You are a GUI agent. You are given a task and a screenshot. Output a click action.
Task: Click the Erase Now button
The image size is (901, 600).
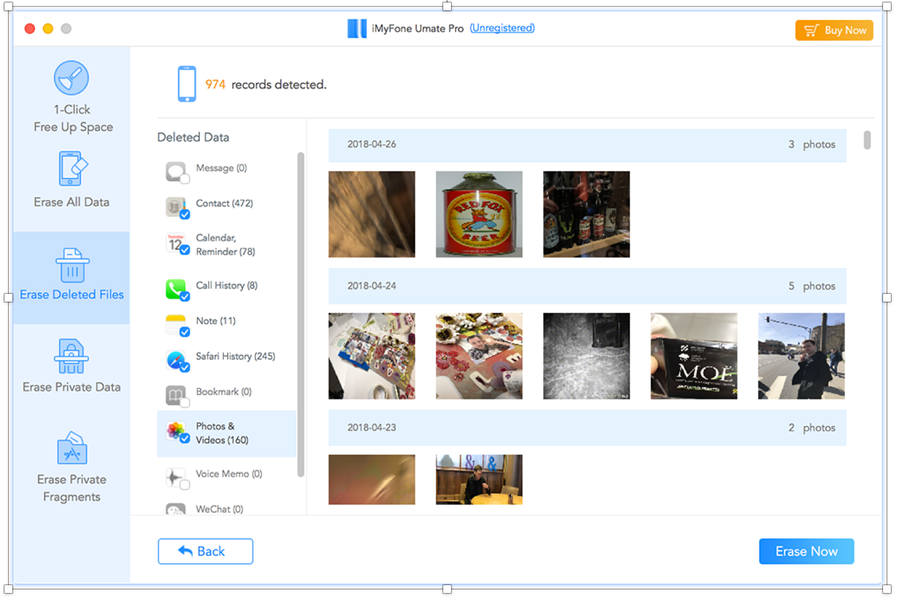coord(806,551)
